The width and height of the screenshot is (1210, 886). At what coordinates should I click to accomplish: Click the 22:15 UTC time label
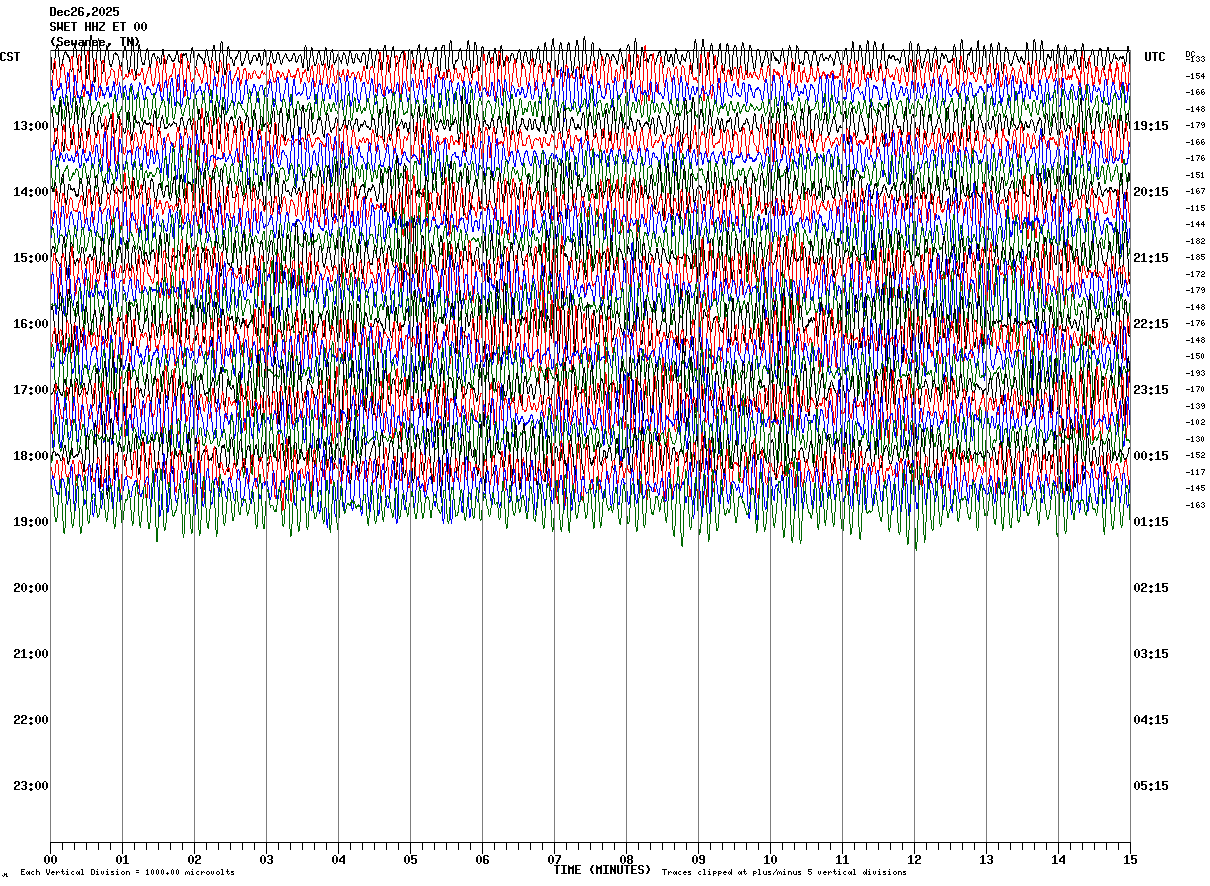[1150, 324]
